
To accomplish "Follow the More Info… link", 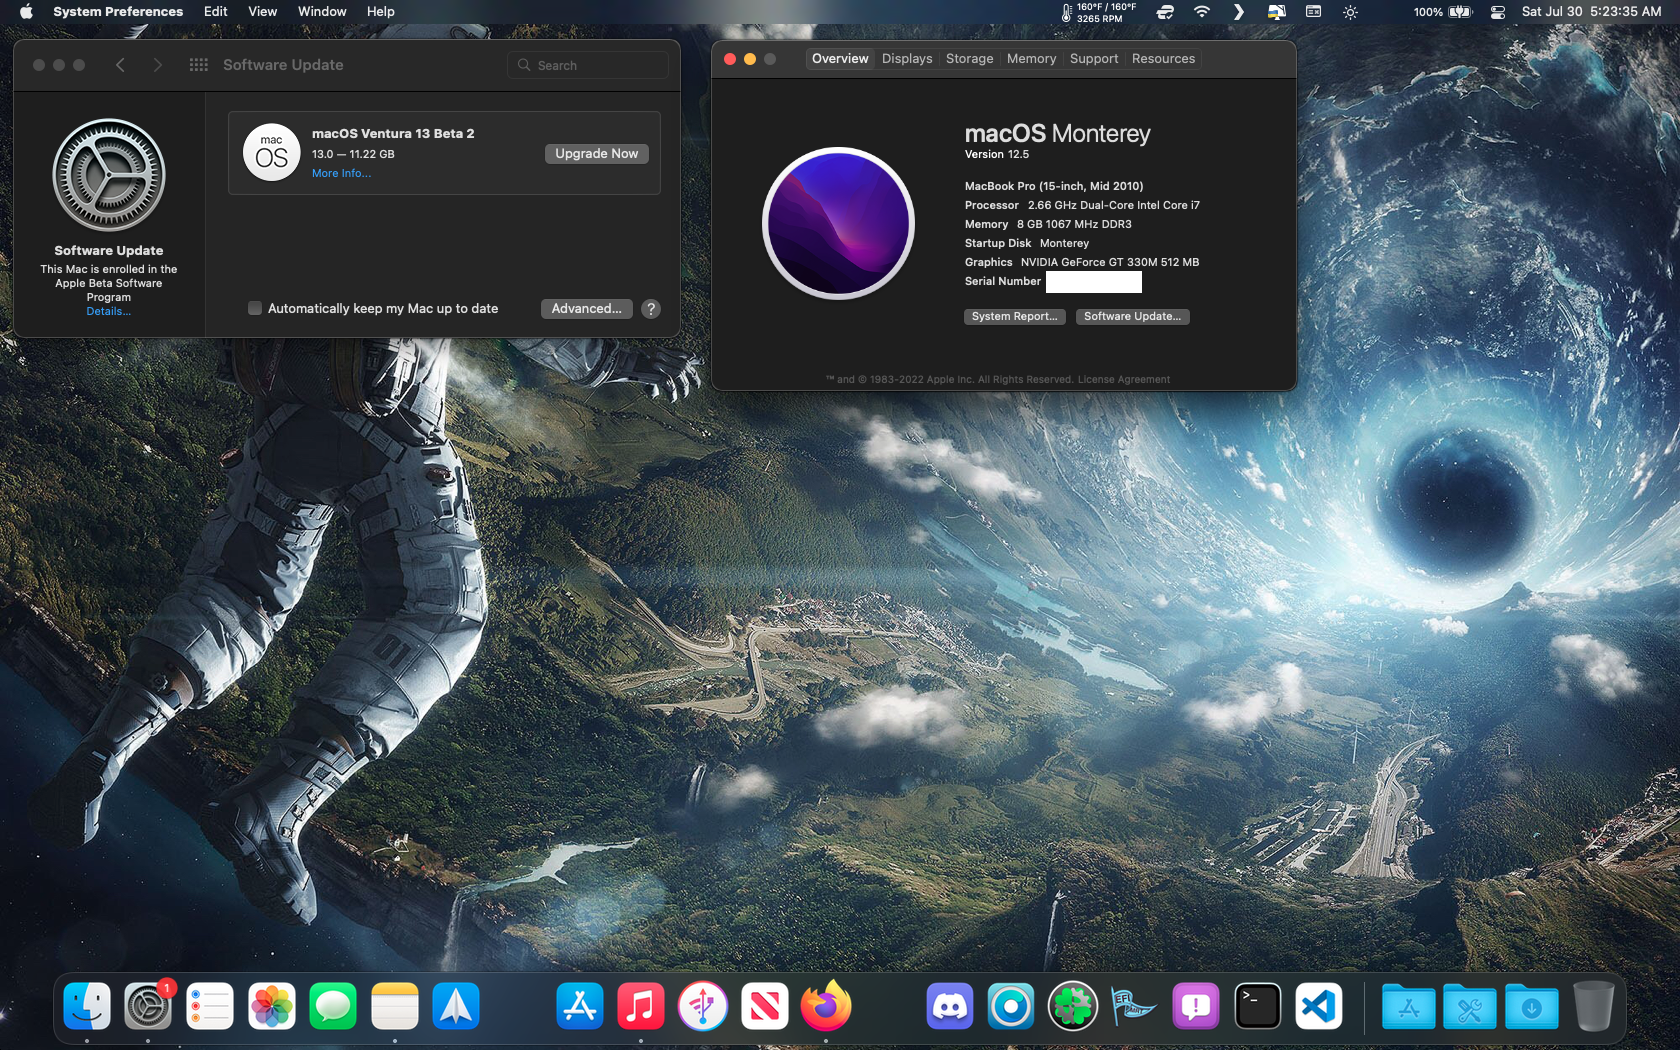I will (x=341, y=174).
